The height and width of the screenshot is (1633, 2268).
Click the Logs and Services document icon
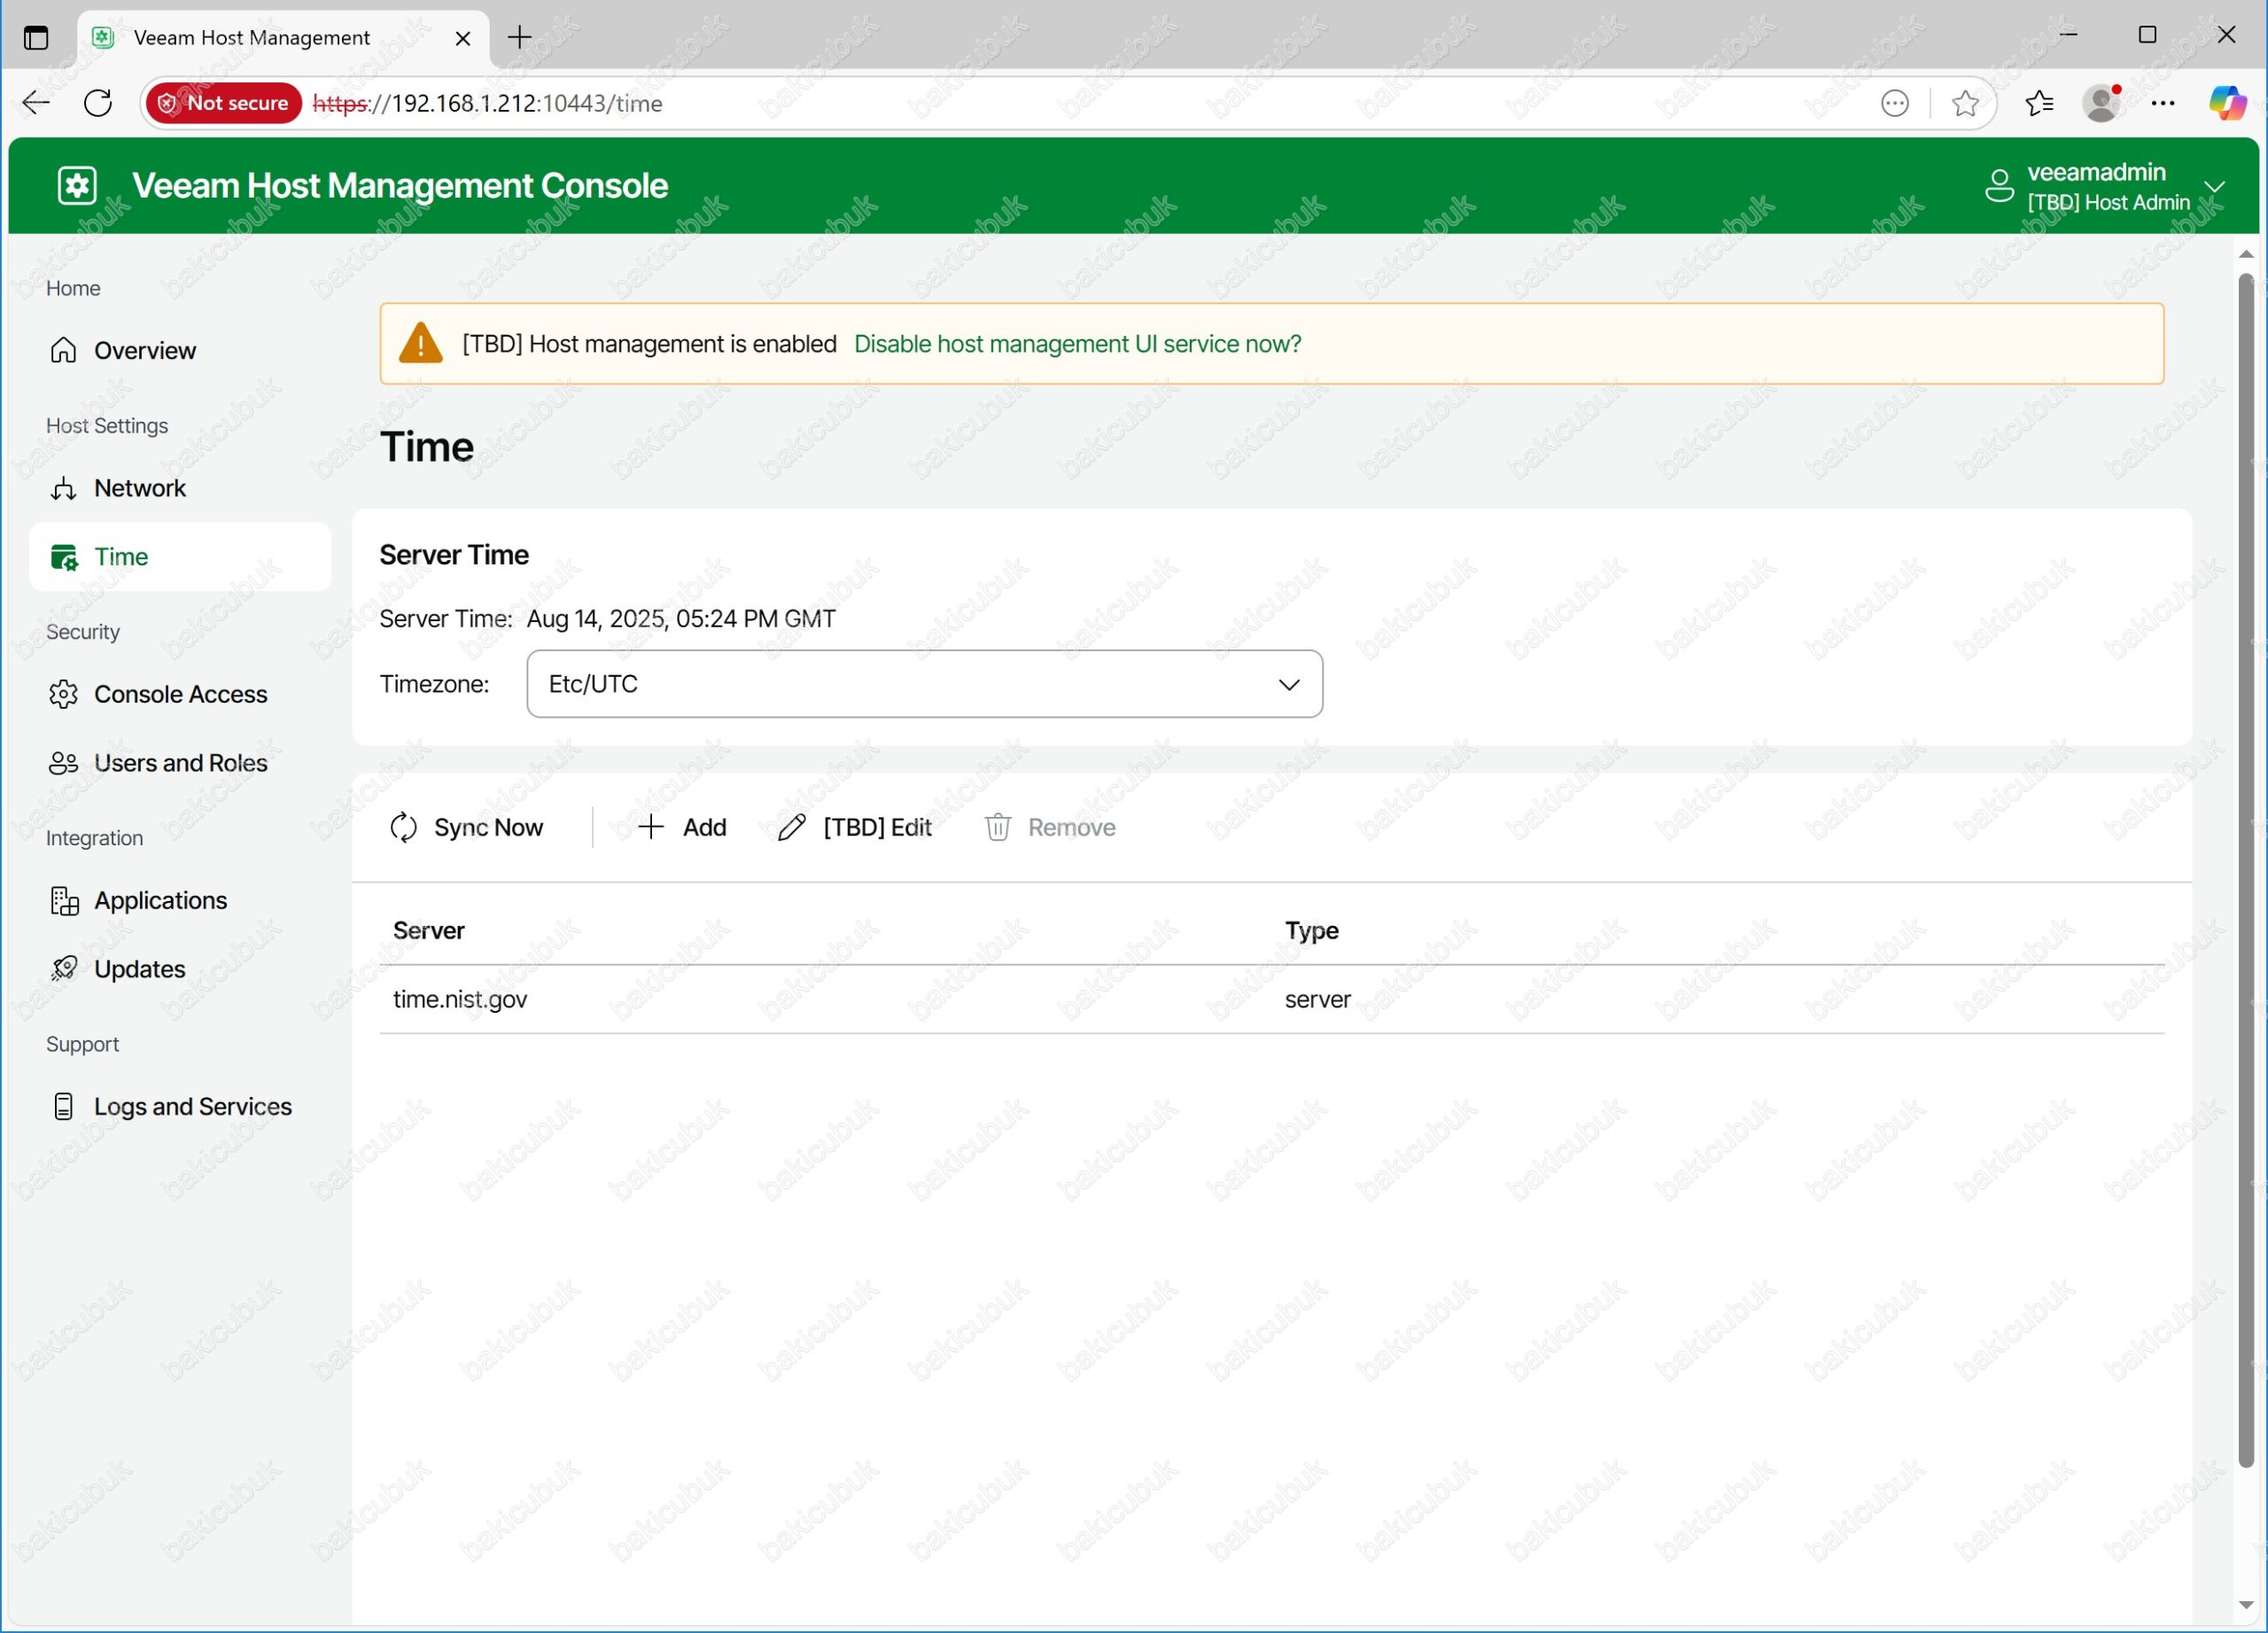pos(63,1107)
